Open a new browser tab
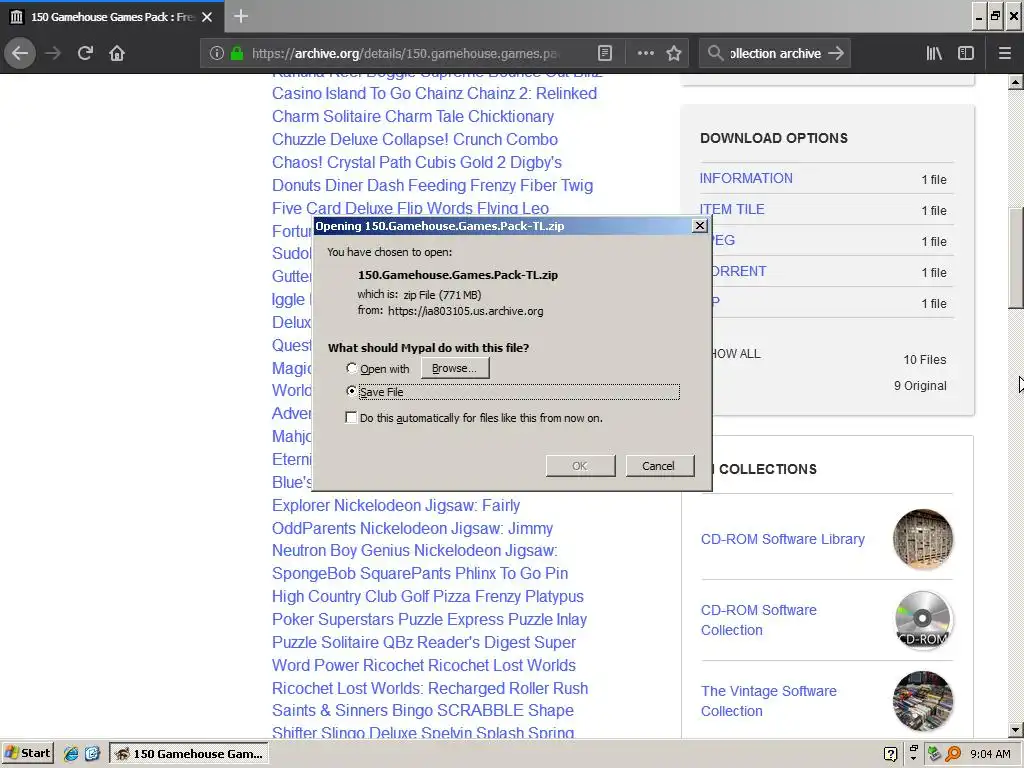 [240, 16]
